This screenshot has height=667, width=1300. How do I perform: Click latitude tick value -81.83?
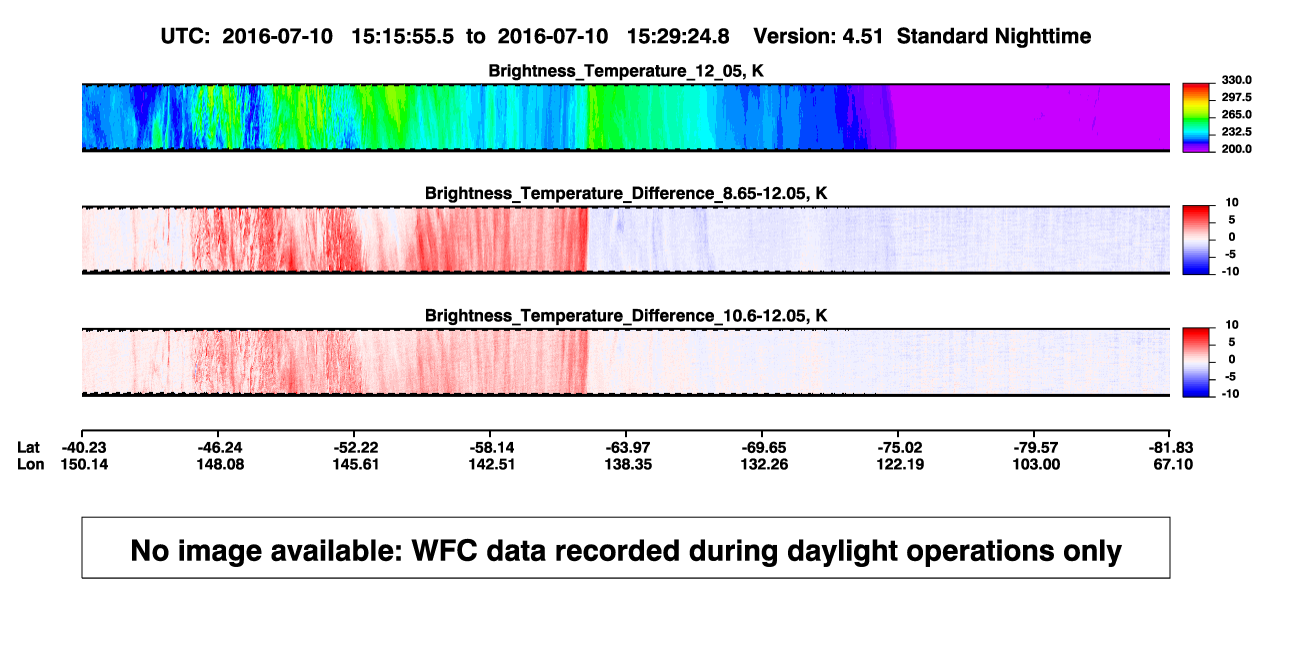1171,447
